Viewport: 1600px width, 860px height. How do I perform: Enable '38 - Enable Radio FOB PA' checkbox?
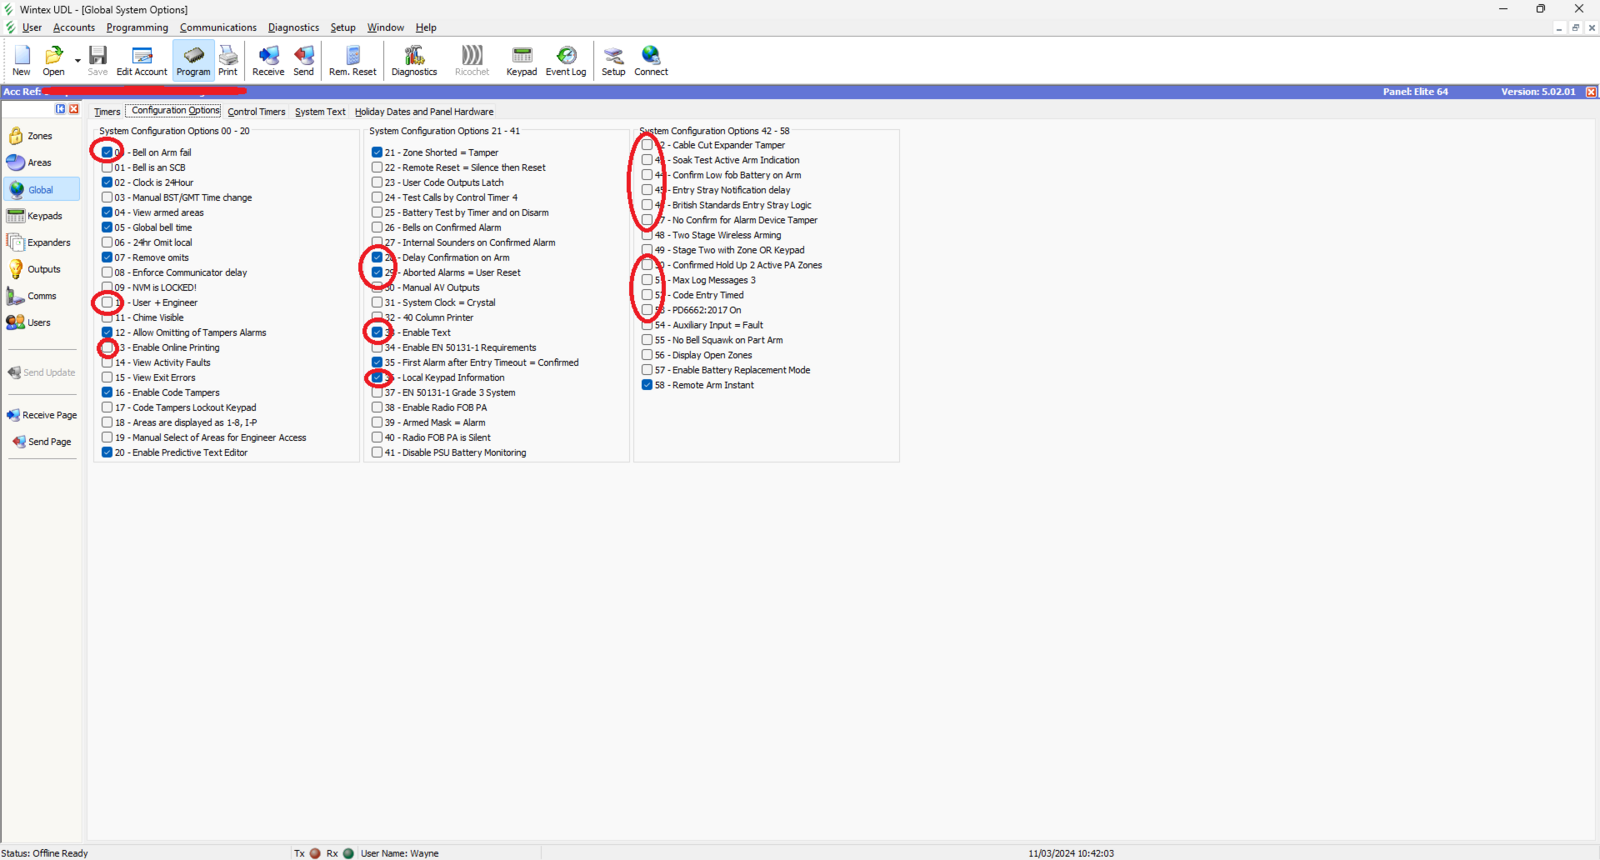click(377, 408)
